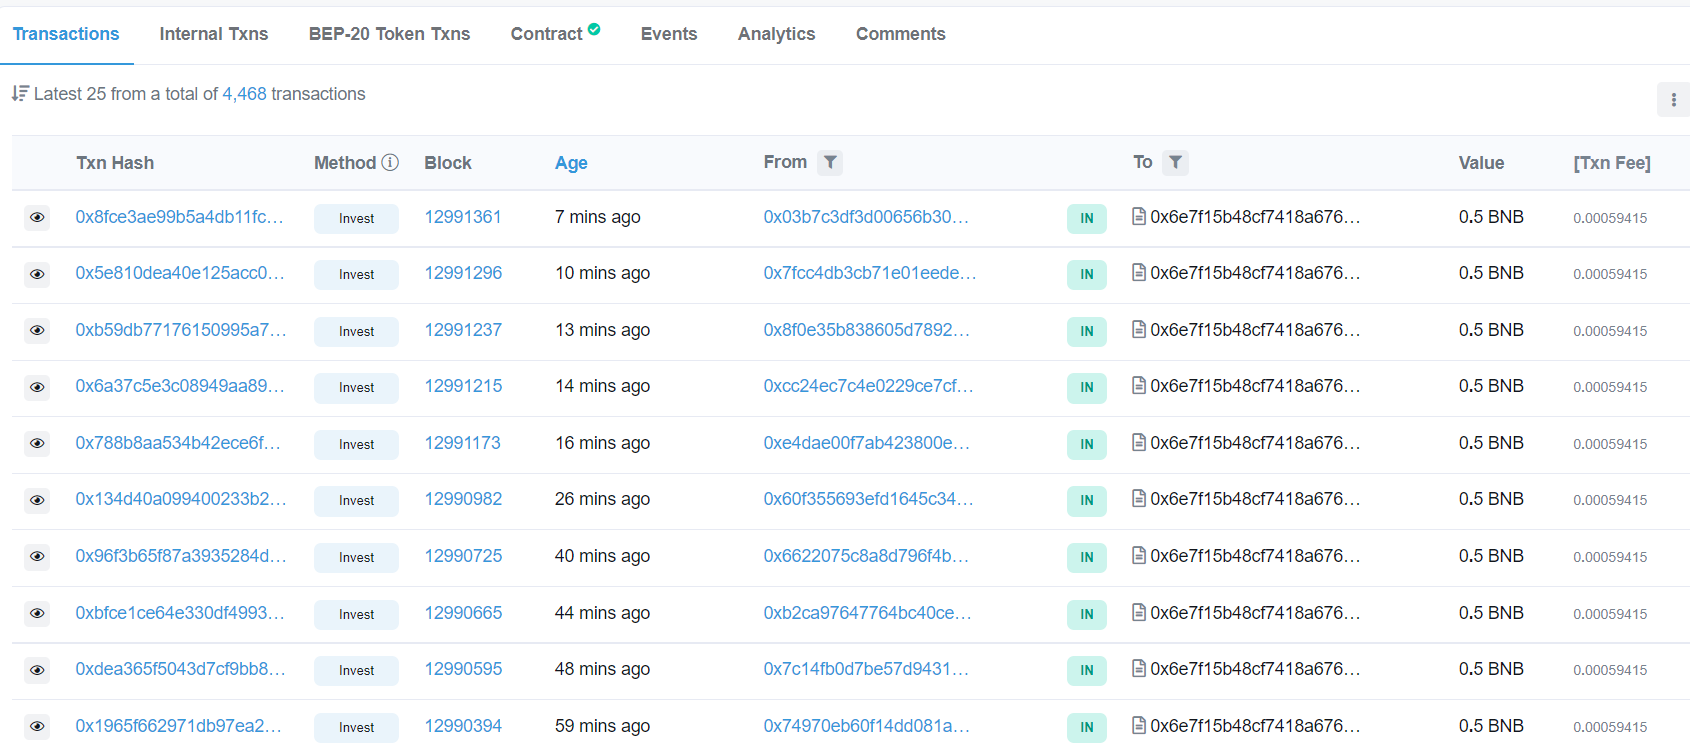Switch to the Transactions tab

click(66, 34)
